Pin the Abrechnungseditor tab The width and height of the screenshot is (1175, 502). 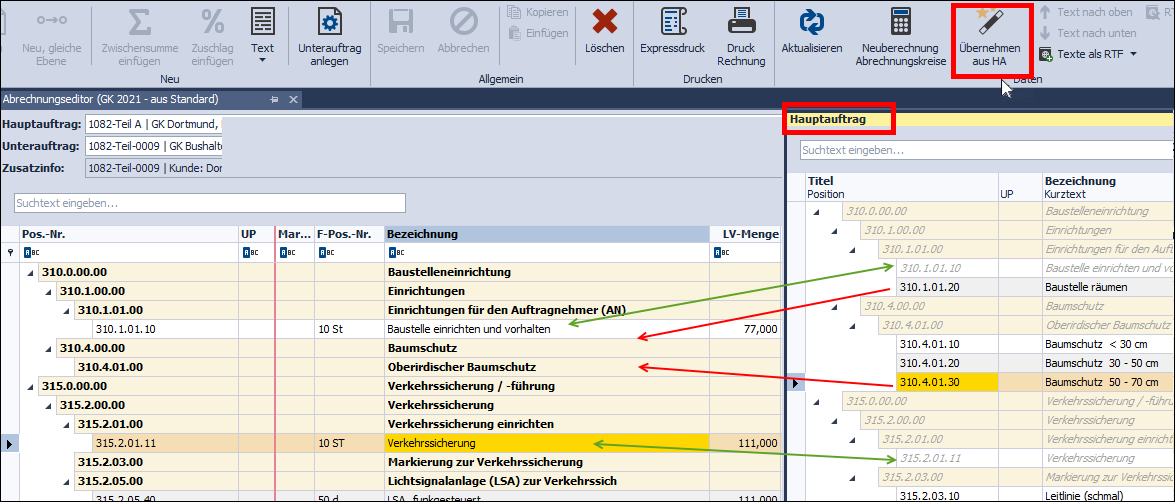click(x=274, y=100)
